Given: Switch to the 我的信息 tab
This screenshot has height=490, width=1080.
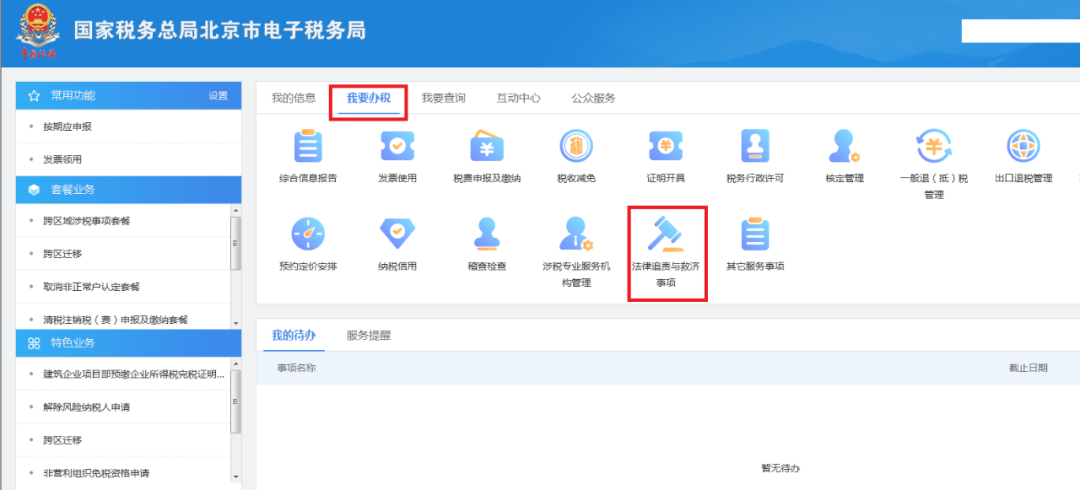Looking at the screenshot, I should pos(293,98).
